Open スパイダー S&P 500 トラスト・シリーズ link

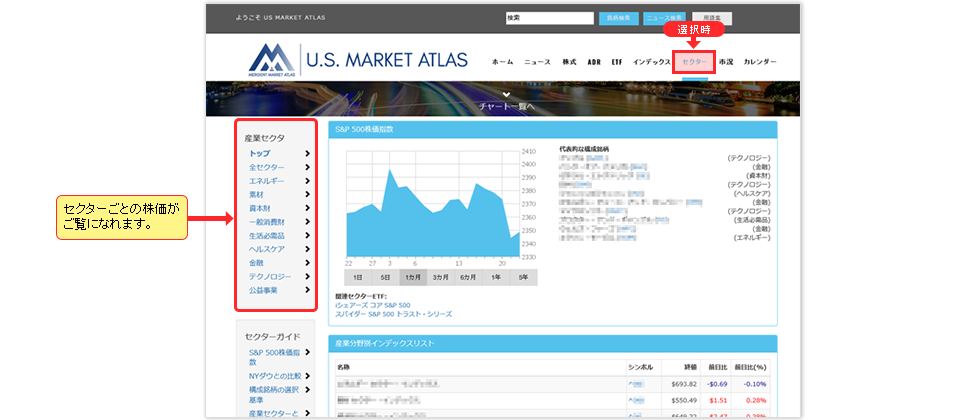pyautogui.click(x=393, y=314)
